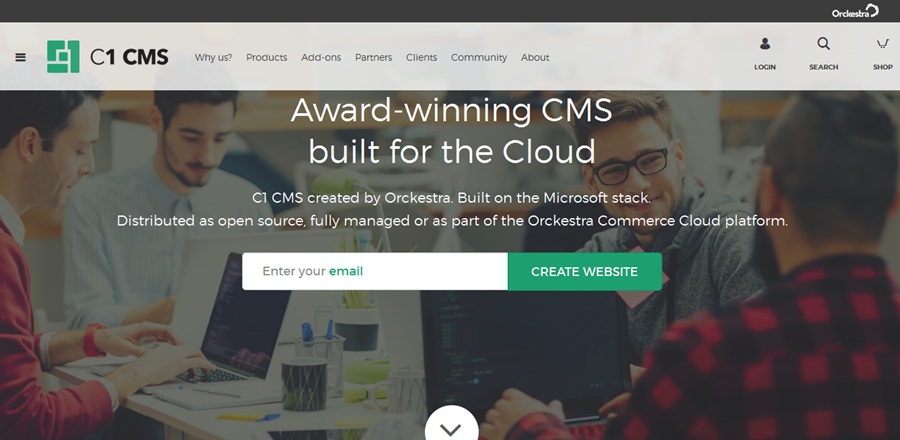Open the Why us? menu

click(214, 57)
